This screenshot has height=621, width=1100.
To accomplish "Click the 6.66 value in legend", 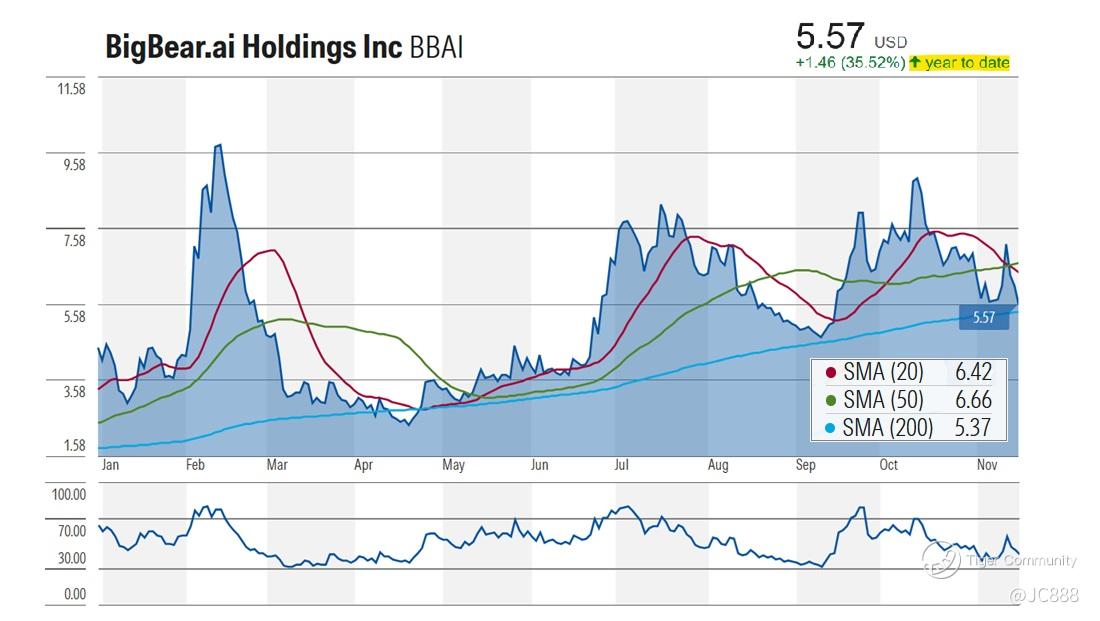I will point(973,400).
